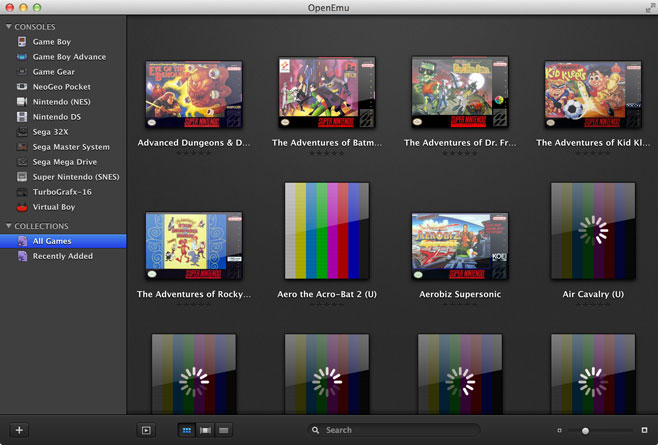Click the Virtual Boy console icon

pos(22,207)
